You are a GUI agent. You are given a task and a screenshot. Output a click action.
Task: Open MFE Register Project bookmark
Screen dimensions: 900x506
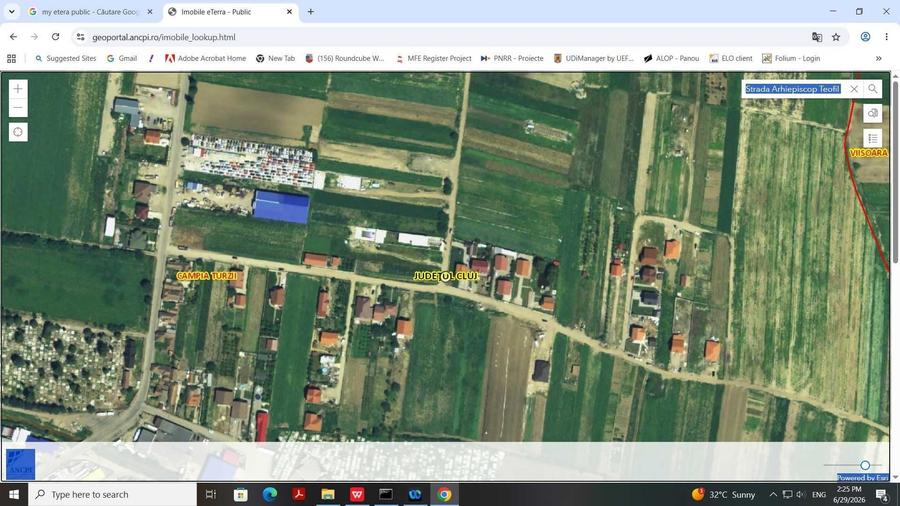click(x=433, y=59)
